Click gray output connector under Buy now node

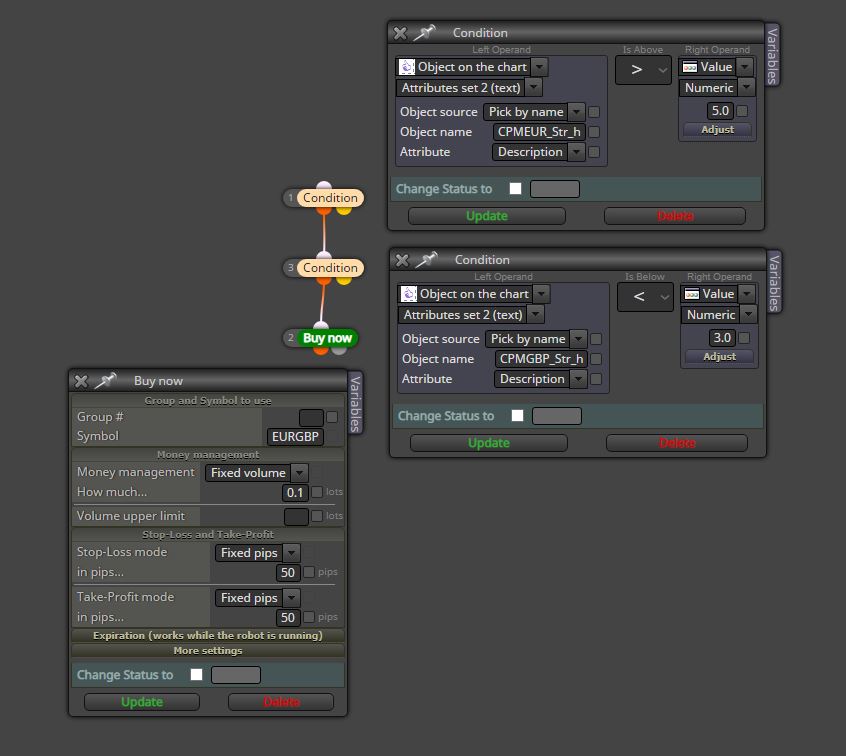(339, 350)
